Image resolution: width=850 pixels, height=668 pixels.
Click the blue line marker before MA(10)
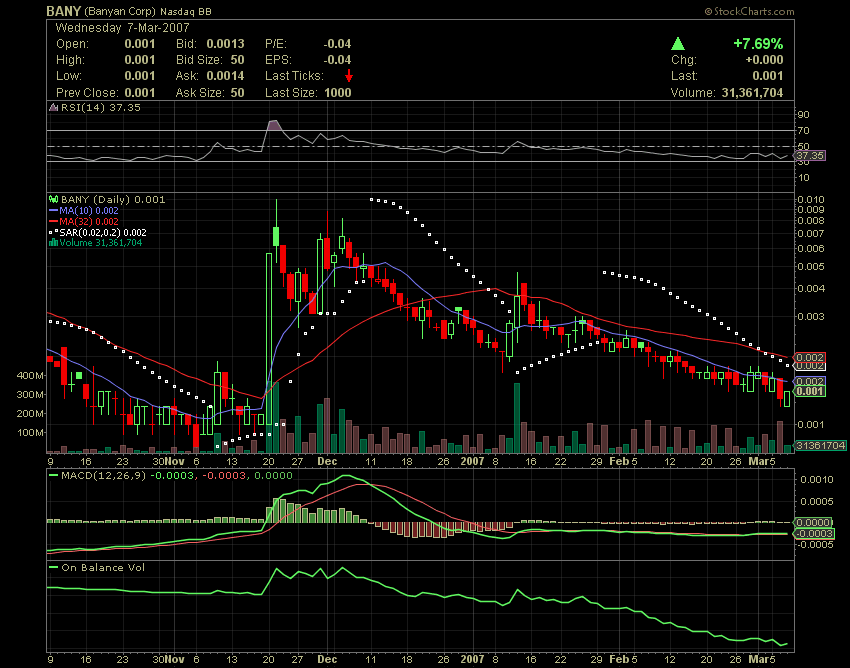point(54,210)
